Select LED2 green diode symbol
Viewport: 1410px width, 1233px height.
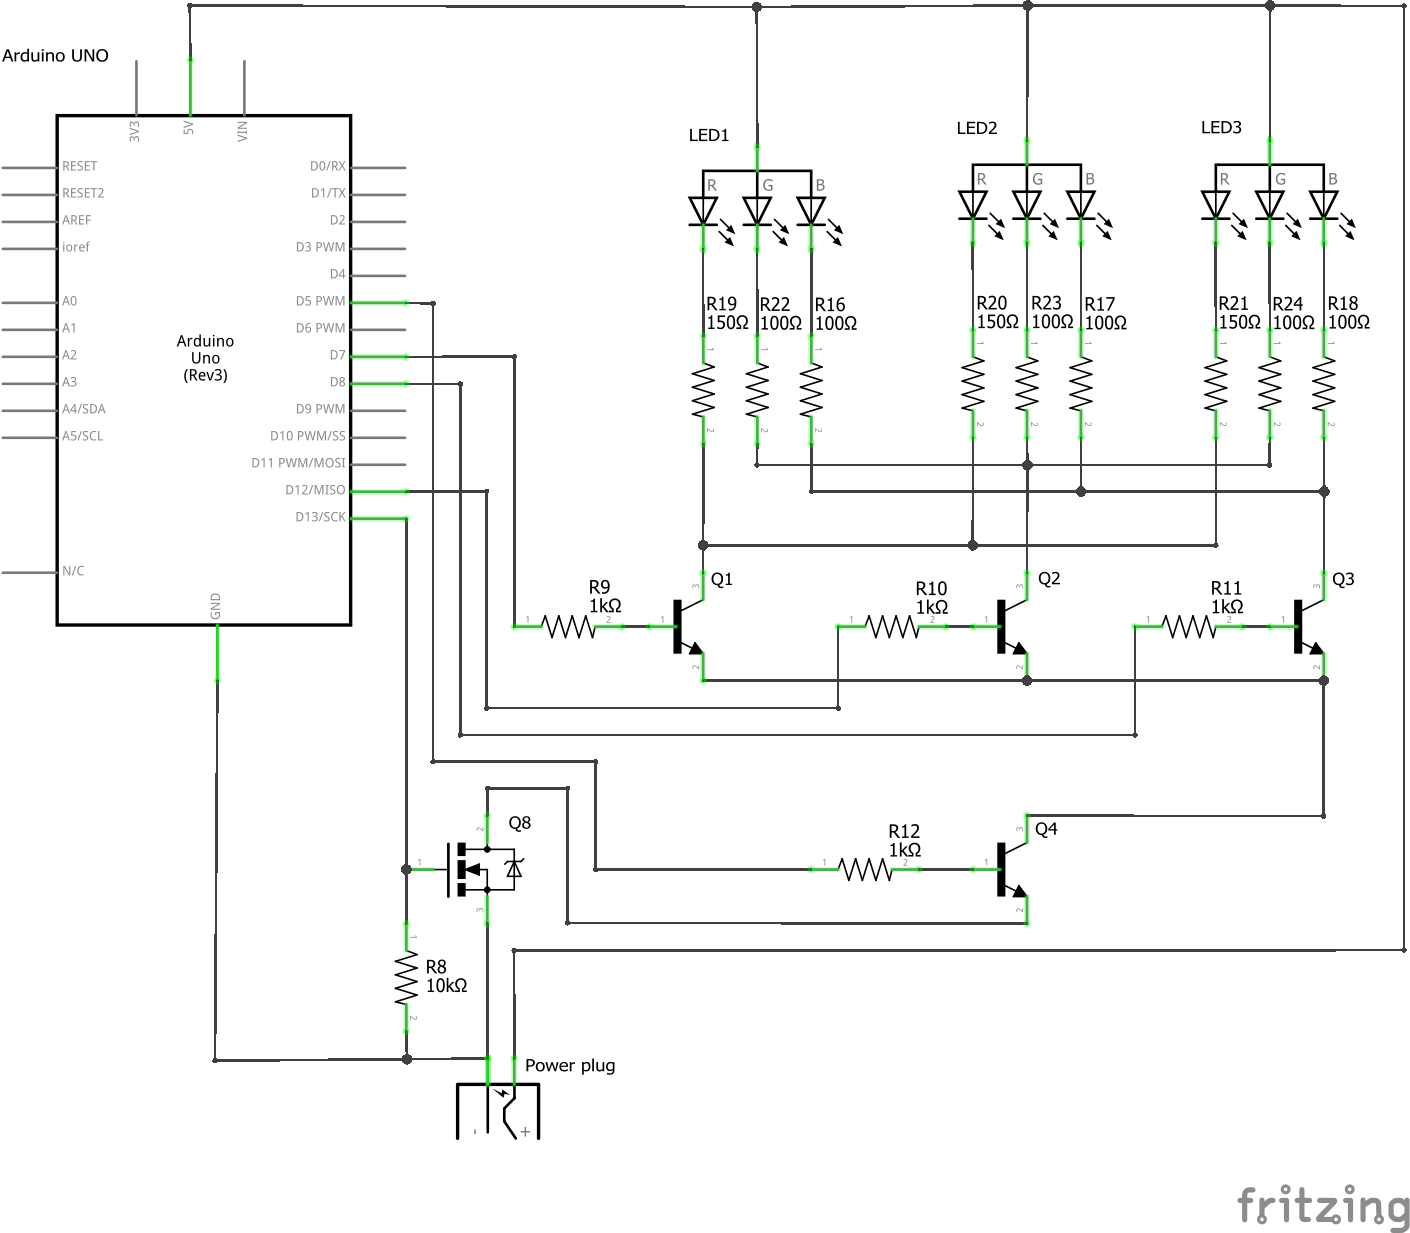pyautogui.click(x=1027, y=205)
